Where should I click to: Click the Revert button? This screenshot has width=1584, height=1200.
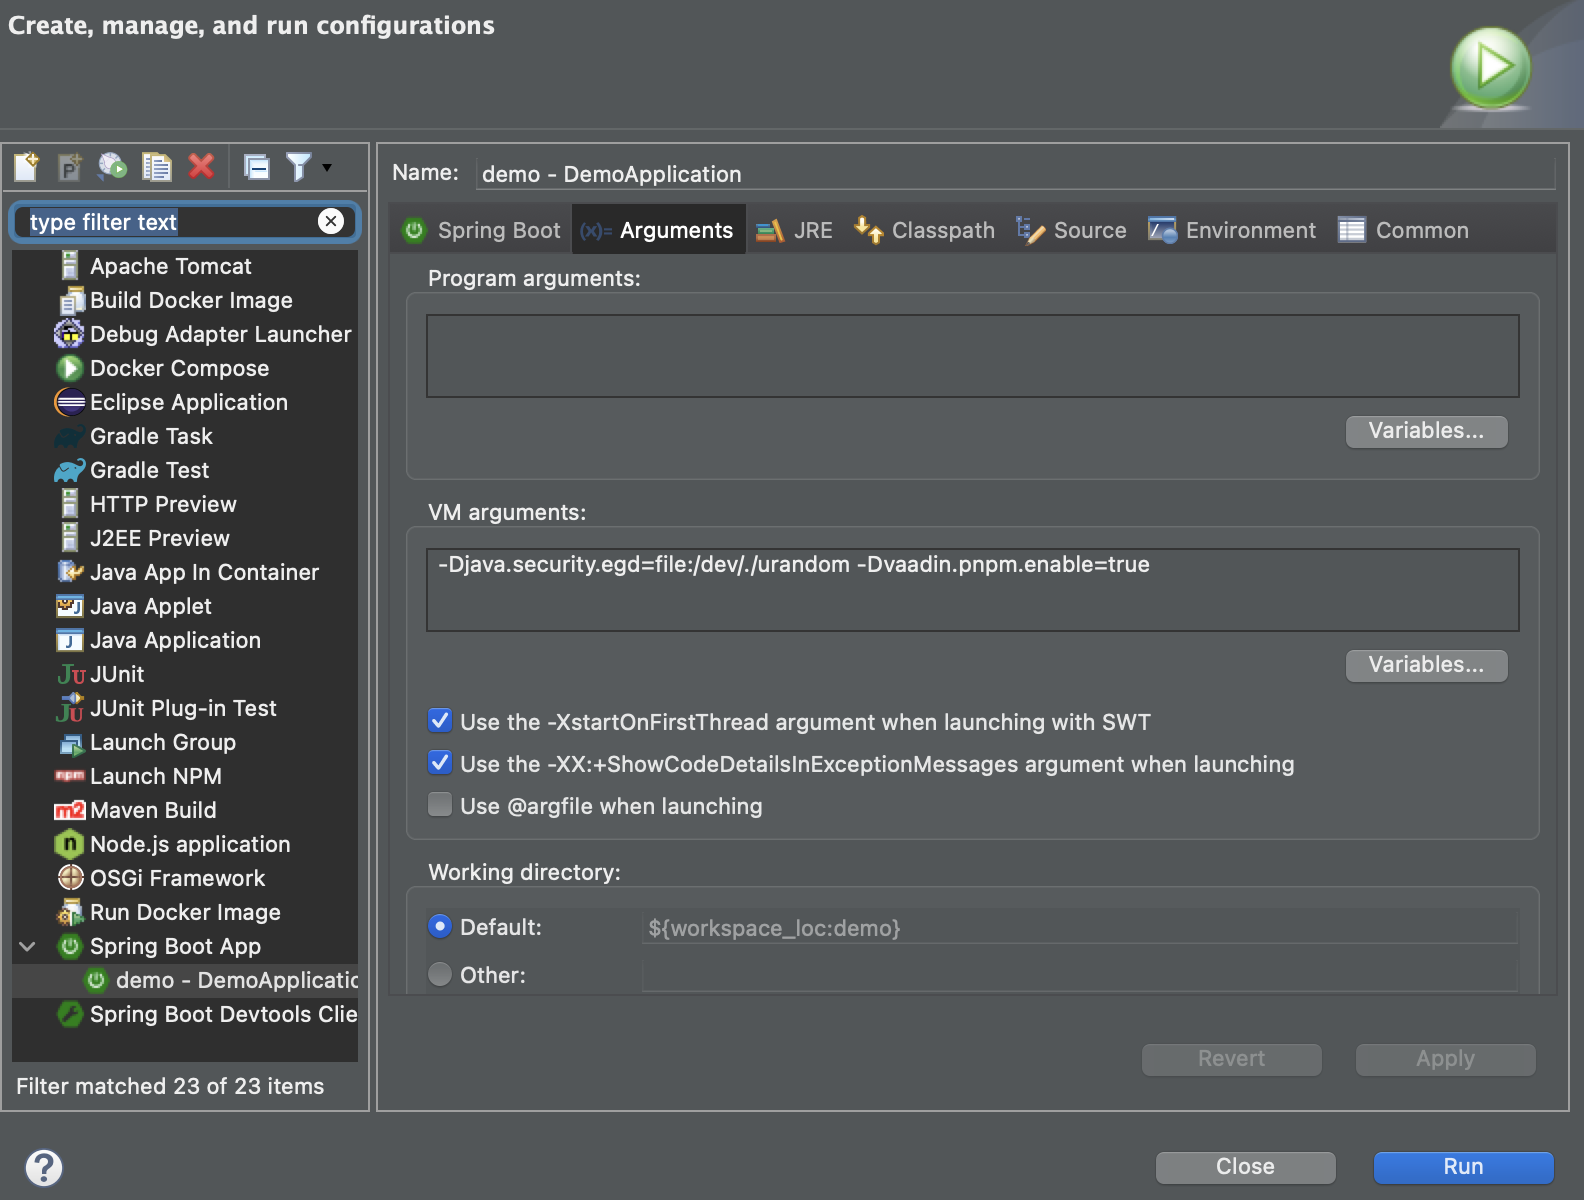click(x=1232, y=1059)
